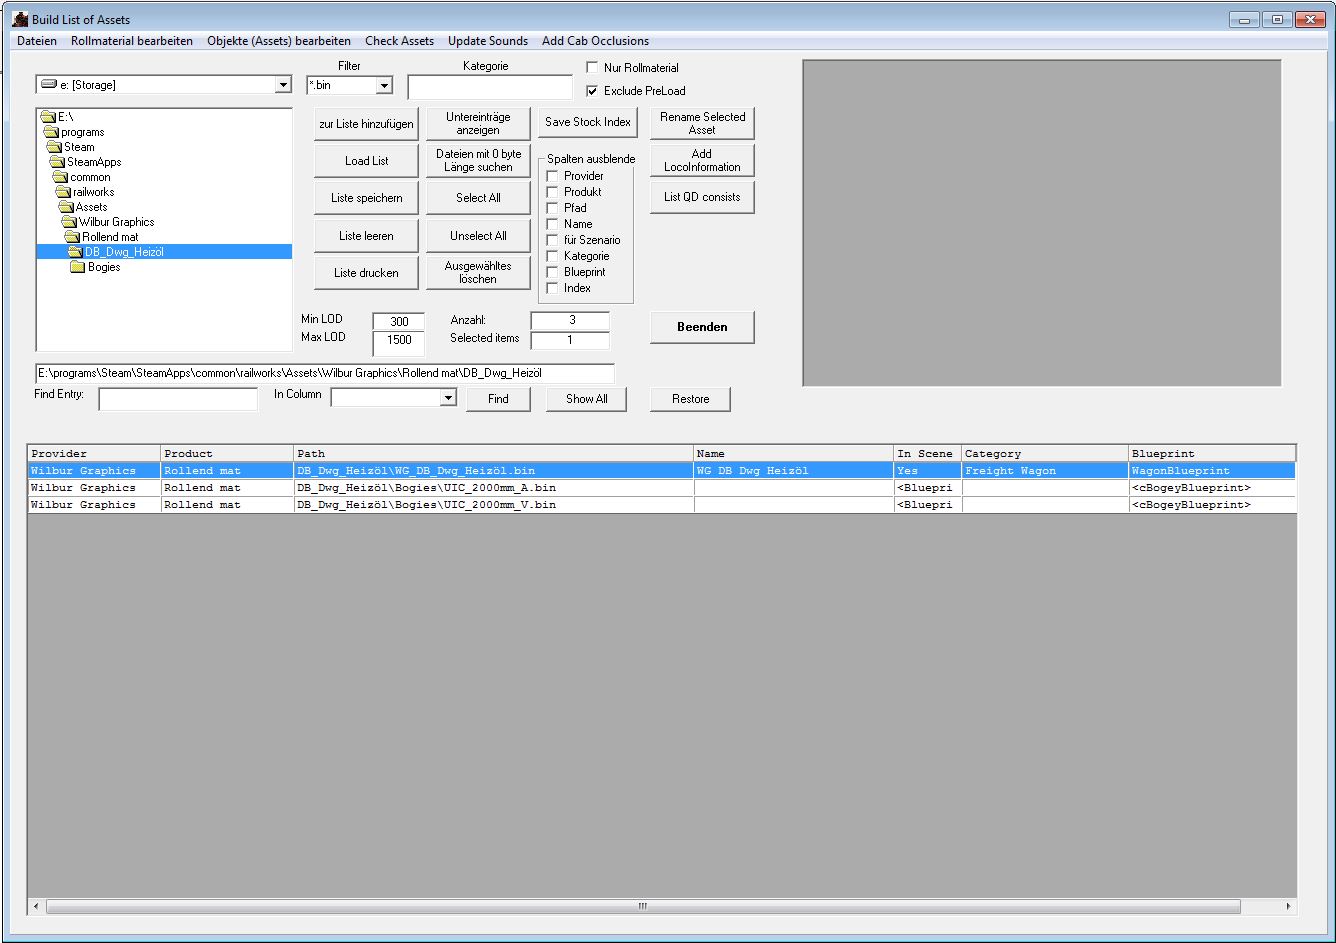Open the Filter *.bin dropdown

384,86
